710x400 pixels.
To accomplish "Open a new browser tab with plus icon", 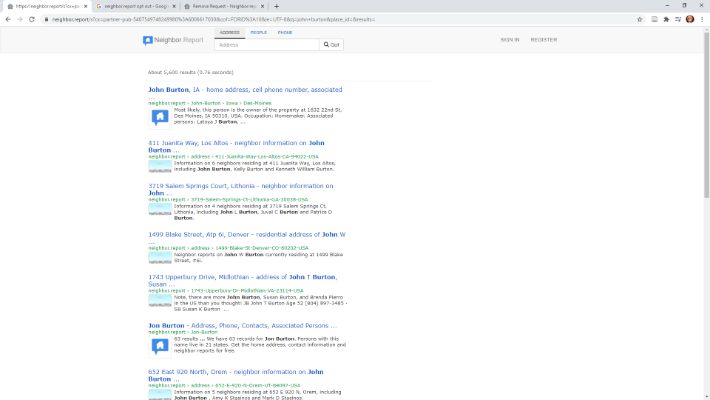I will (277, 6).
